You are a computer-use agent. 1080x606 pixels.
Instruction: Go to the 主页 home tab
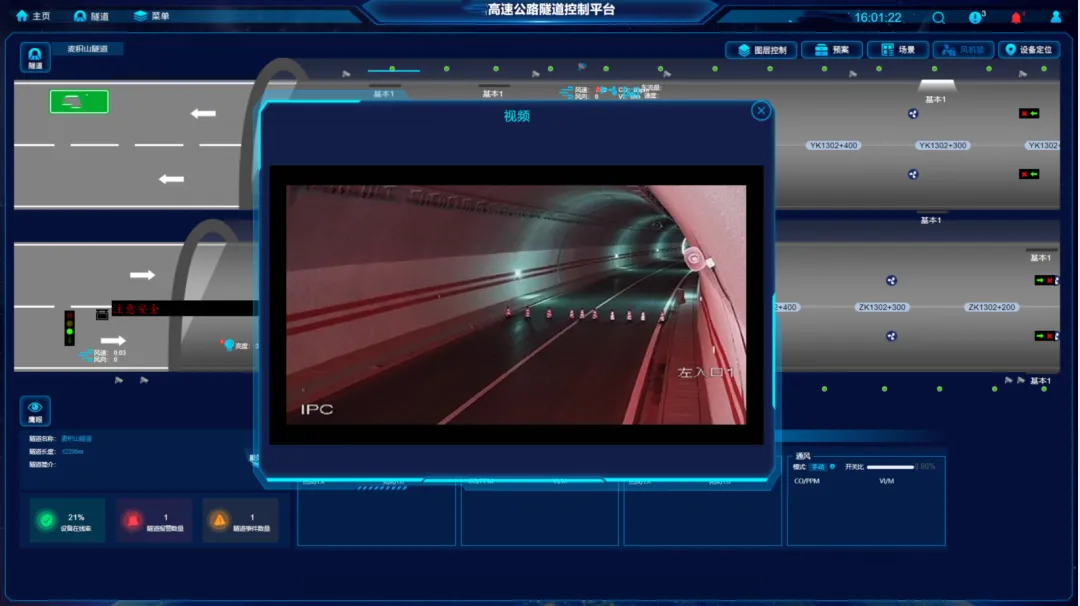click(x=33, y=17)
